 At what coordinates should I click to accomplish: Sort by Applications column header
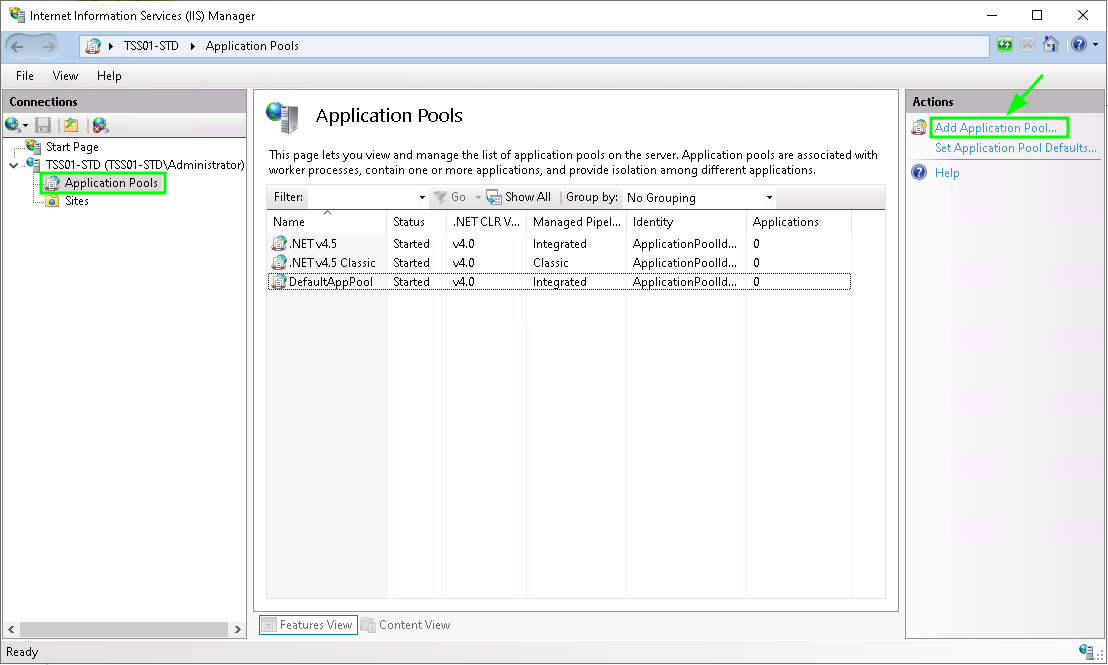(x=799, y=221)
